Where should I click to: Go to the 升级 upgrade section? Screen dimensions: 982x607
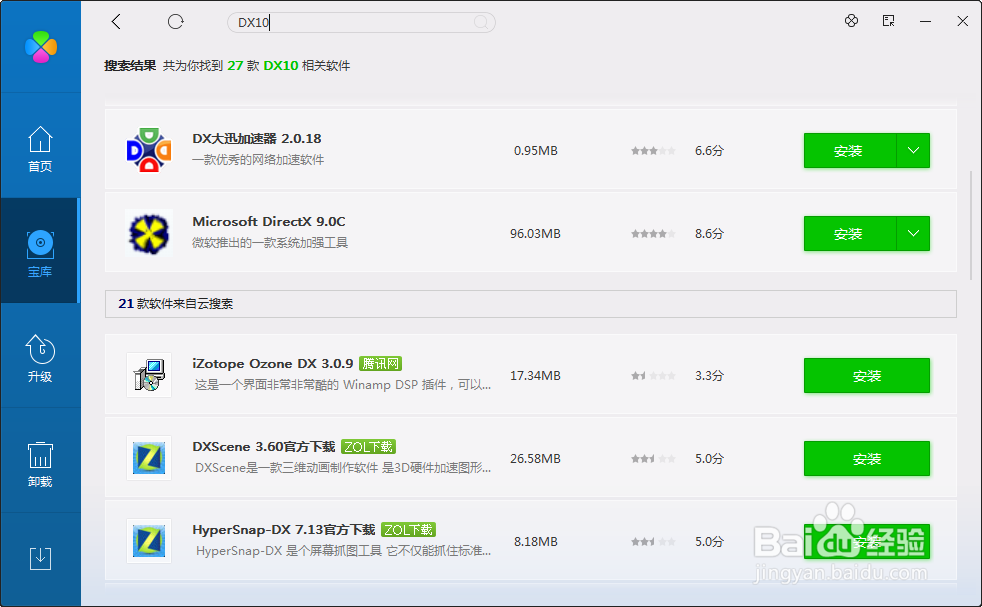point(40,358)
